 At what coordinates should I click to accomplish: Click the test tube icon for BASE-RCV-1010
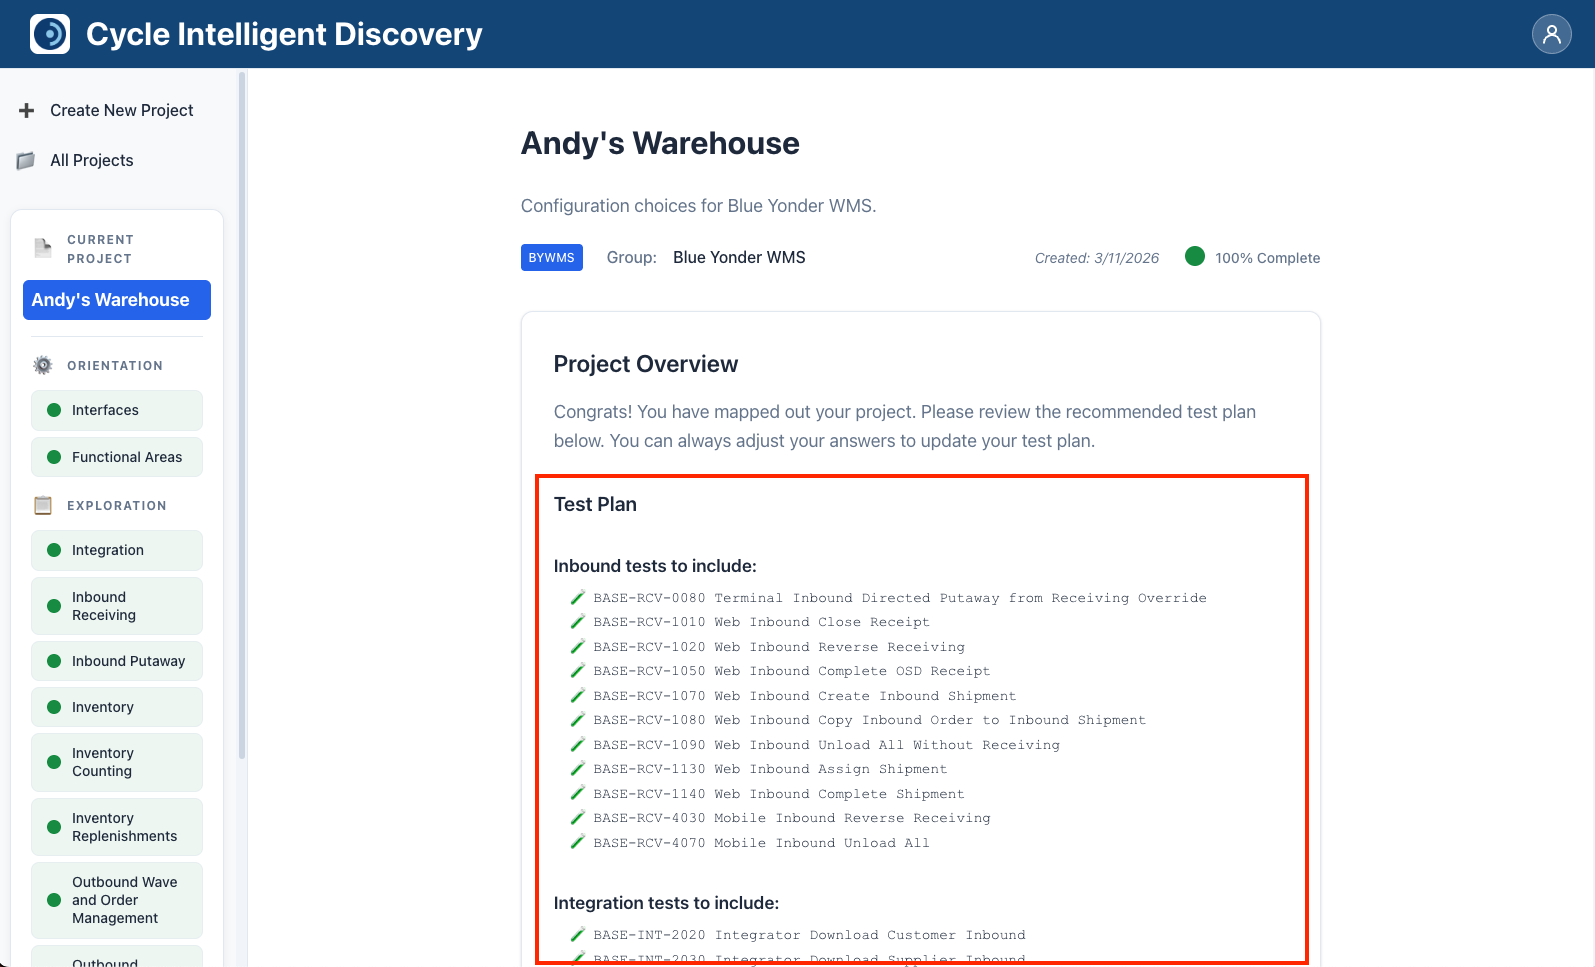pos(577,622)
